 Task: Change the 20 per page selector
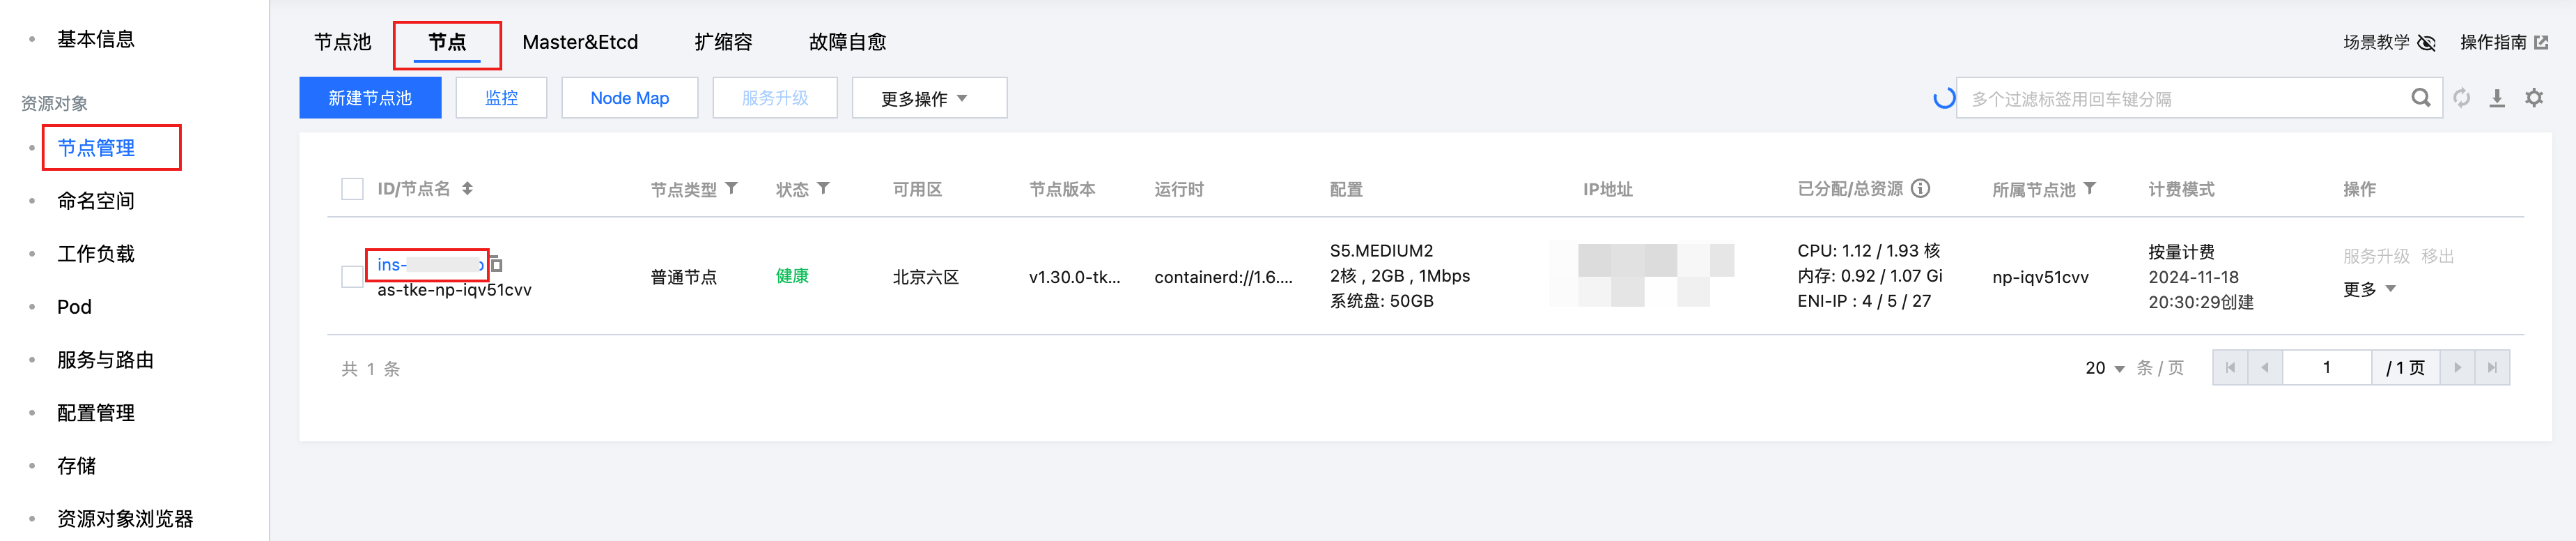(x=2104, y=368)
